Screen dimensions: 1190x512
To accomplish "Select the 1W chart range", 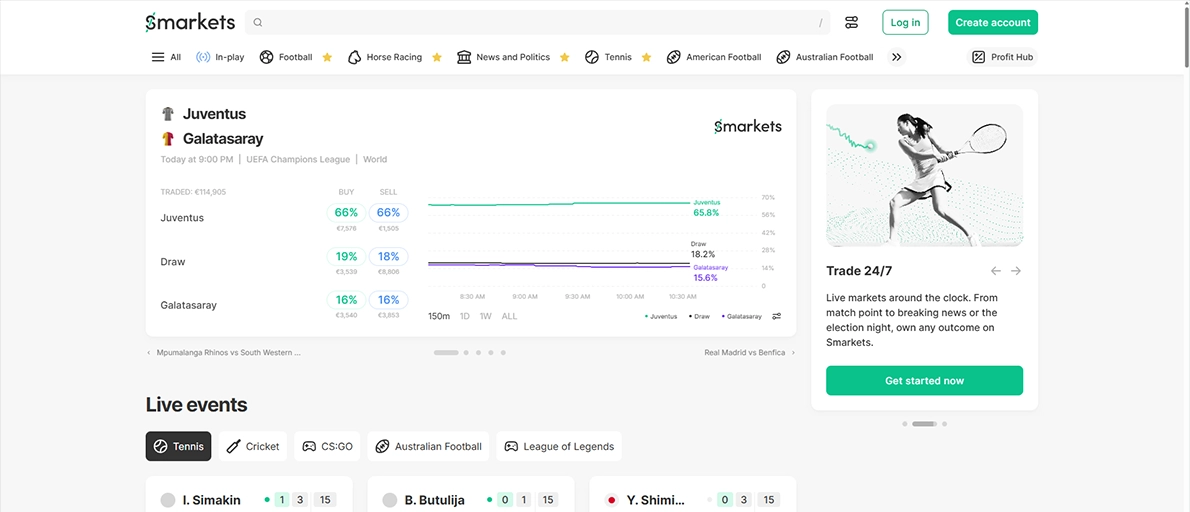I will (486, 316).
